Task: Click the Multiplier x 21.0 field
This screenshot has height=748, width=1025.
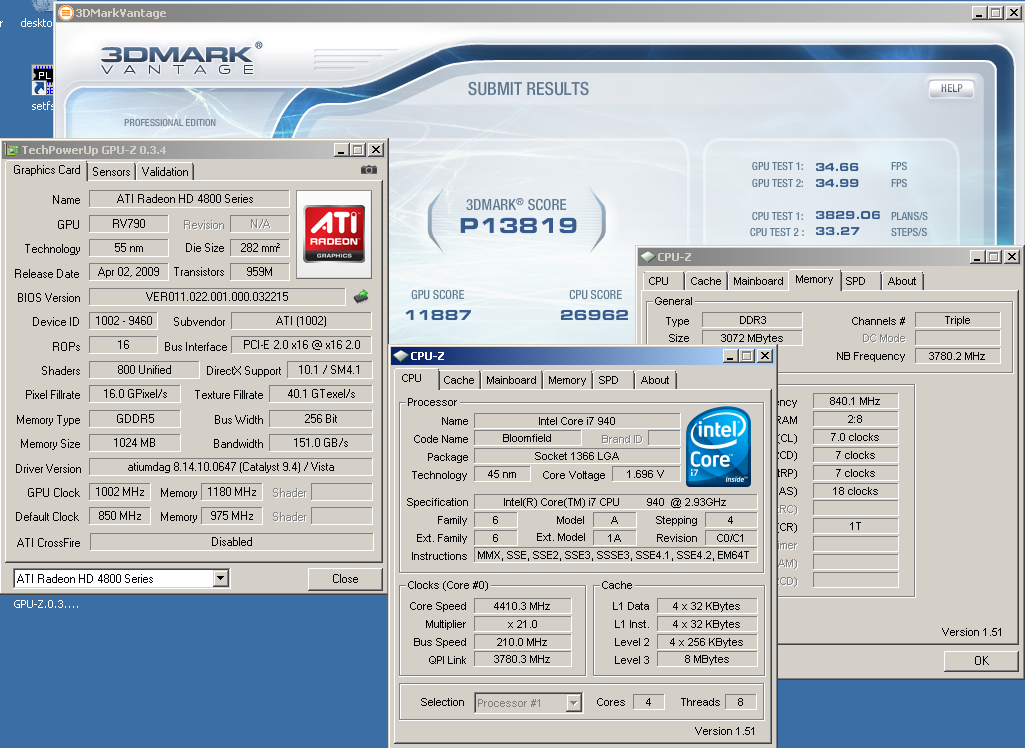Action: tap(522, 624)
